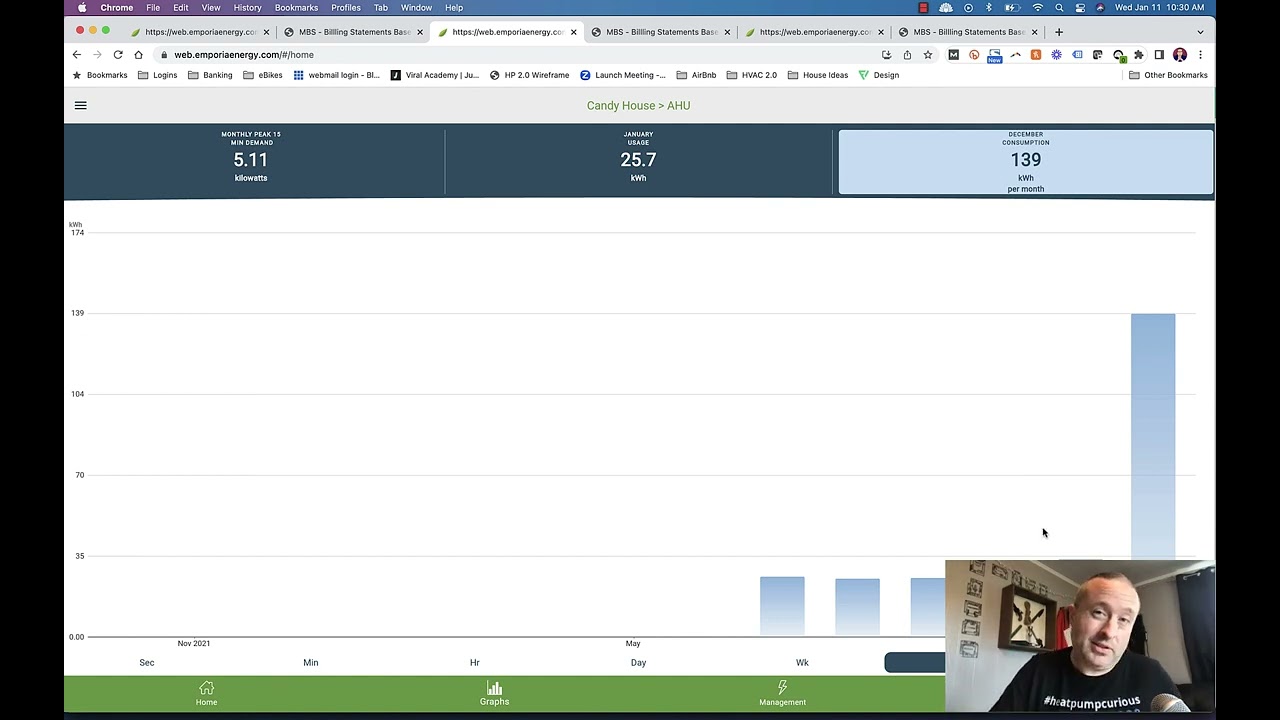Open the Window menu
The image size is (1280, 720).
(x=416, y=8)
